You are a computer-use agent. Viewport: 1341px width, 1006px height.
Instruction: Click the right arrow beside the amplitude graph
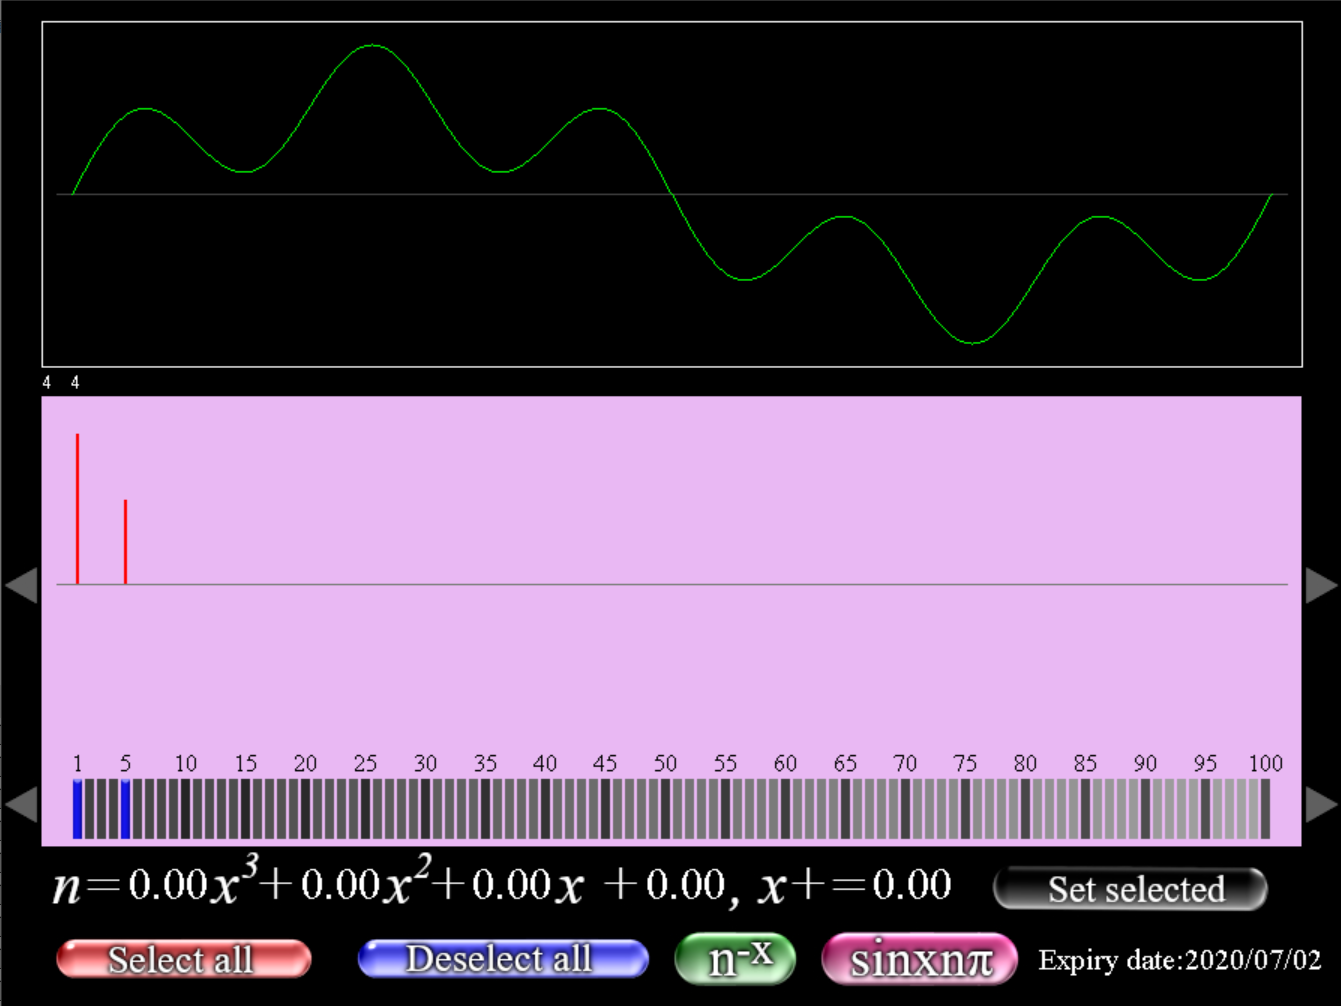pyautogui.click(x=1322, y=585)
